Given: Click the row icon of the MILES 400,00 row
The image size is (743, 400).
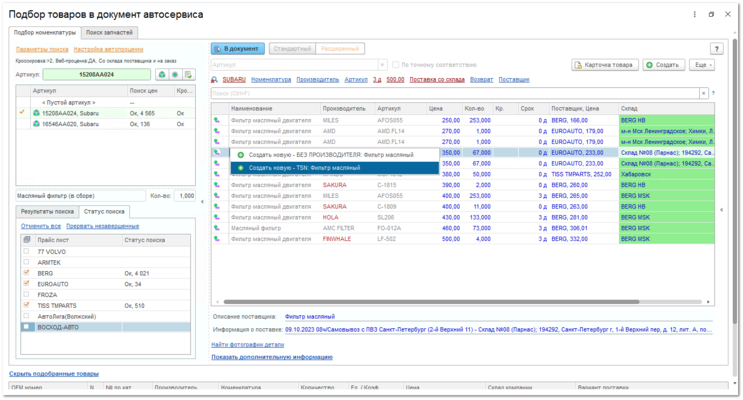Looking at the screenshot, I should tap(217, 196).
